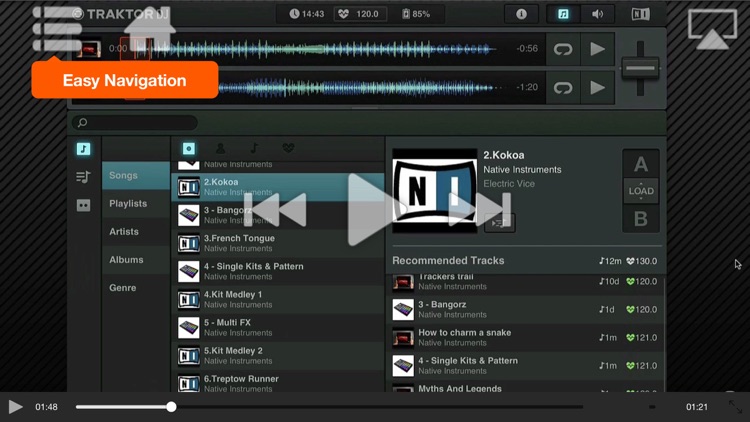The image size is (750, 422).
Task: Skip to previous video with rewind overlay
Action: pos(276,210)
